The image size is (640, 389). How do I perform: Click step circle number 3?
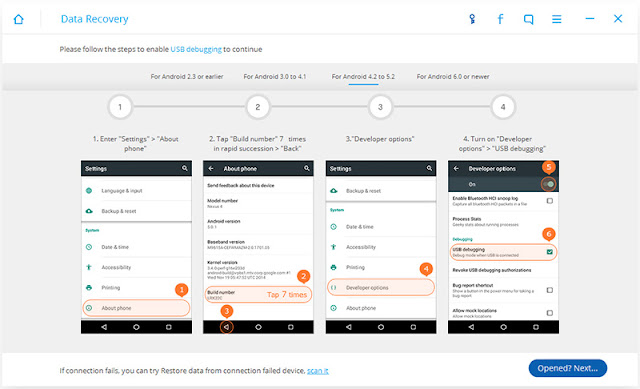click(380, 107)
